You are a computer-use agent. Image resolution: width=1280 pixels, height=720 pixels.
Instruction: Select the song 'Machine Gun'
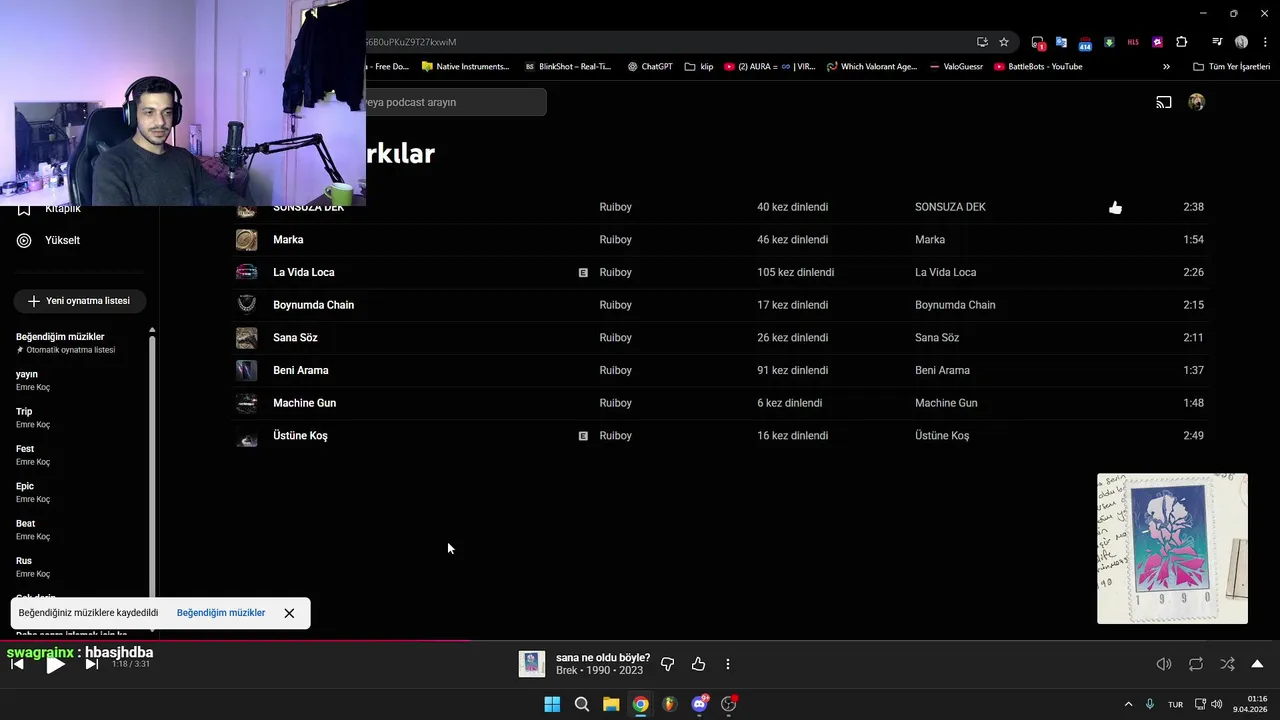pyautogui.click(x=304, y=403)
